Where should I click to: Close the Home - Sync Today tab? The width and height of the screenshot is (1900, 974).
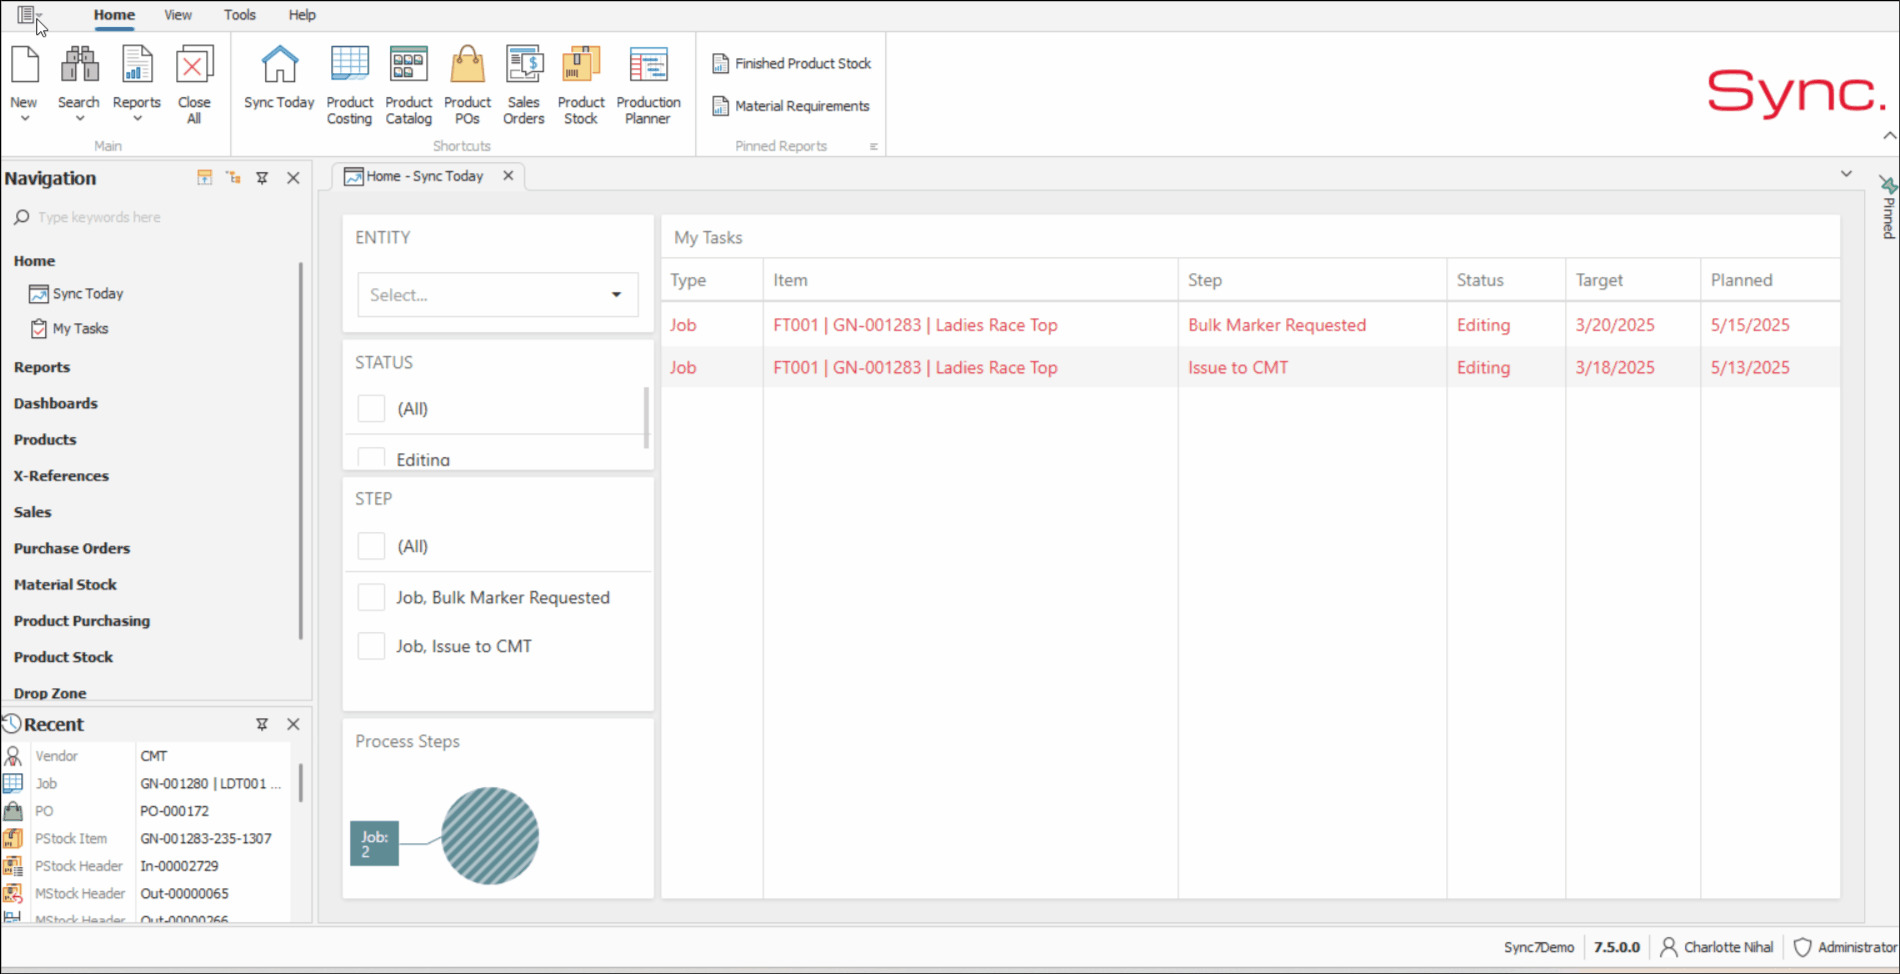(508, 176)
